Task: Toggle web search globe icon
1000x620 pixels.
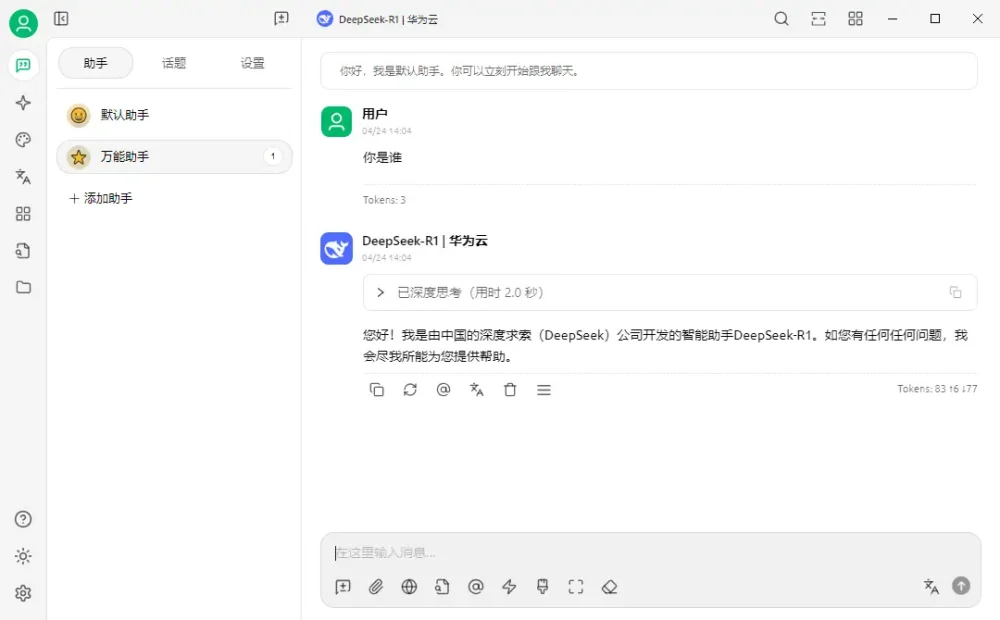Action: pos(409,587)
